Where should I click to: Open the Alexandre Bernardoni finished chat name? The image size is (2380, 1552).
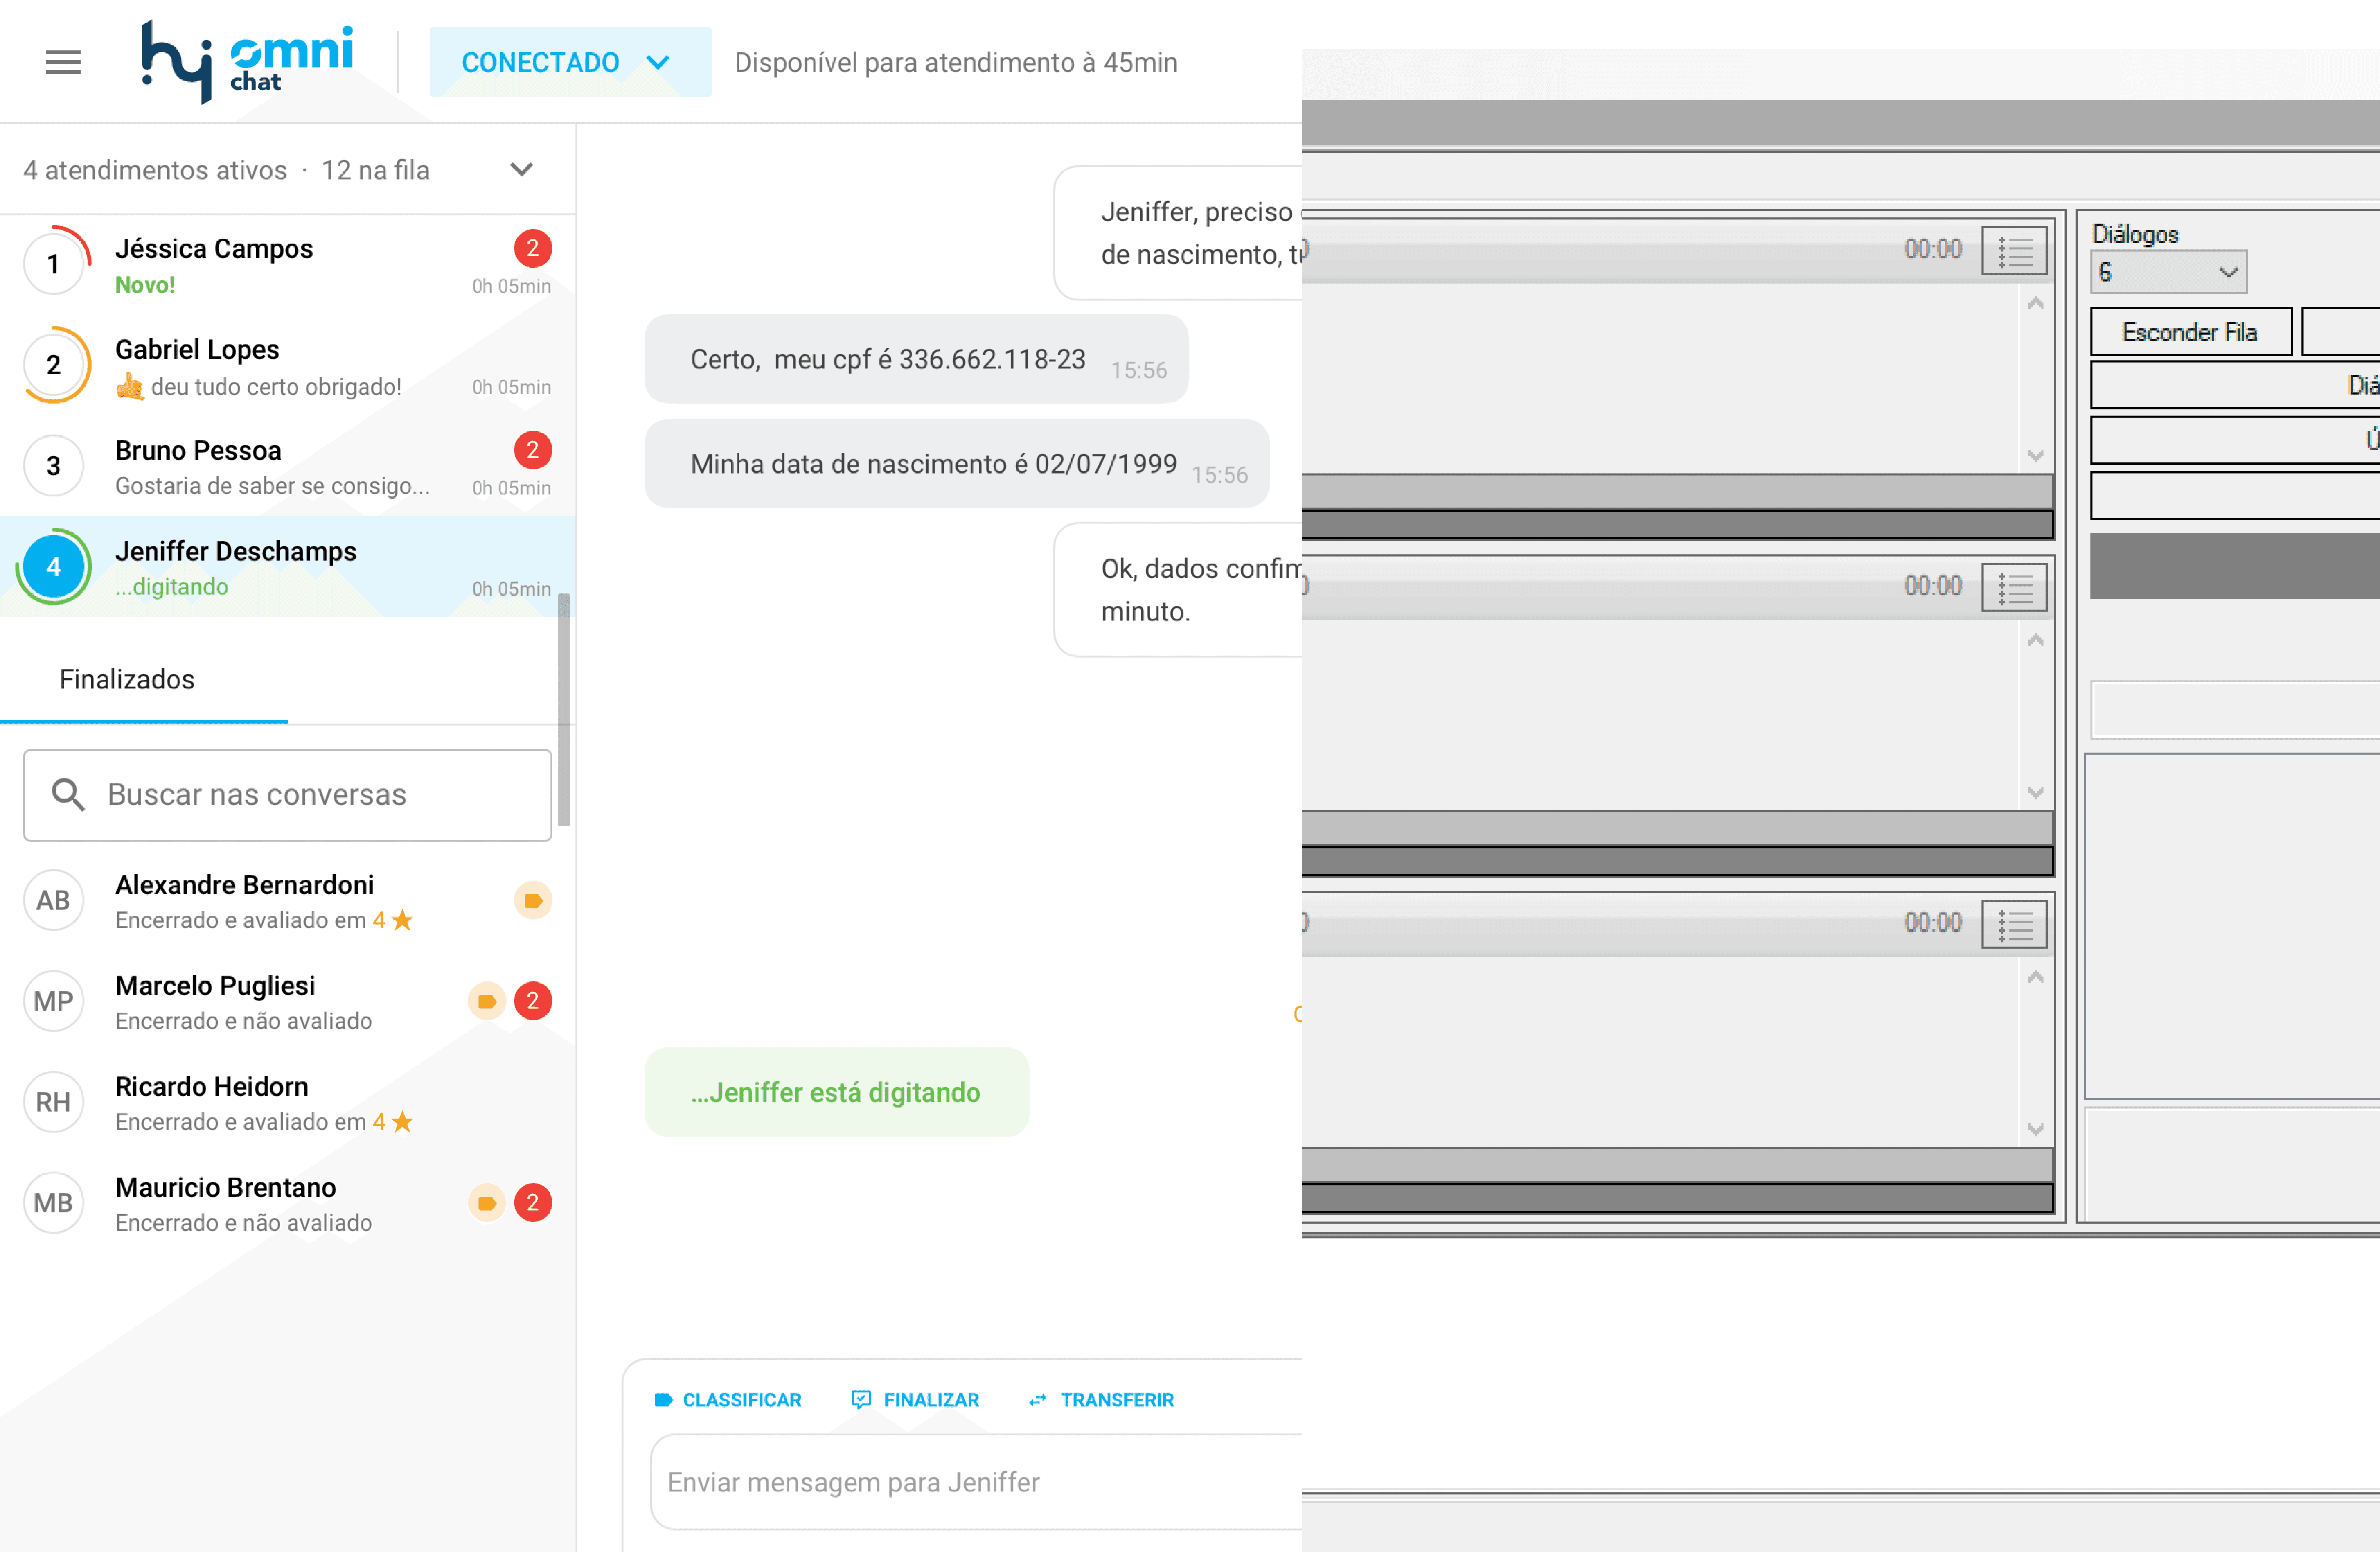tap(245, 885)
